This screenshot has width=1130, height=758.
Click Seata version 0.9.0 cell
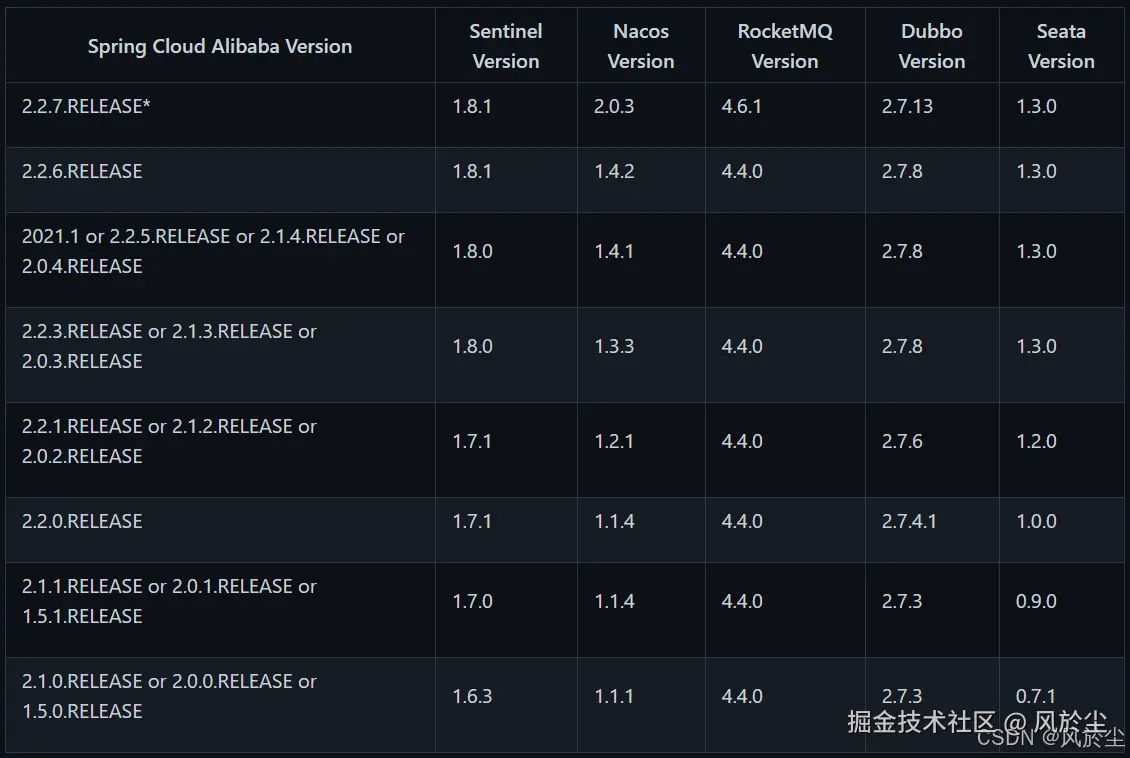click(x=1036, y=601)
